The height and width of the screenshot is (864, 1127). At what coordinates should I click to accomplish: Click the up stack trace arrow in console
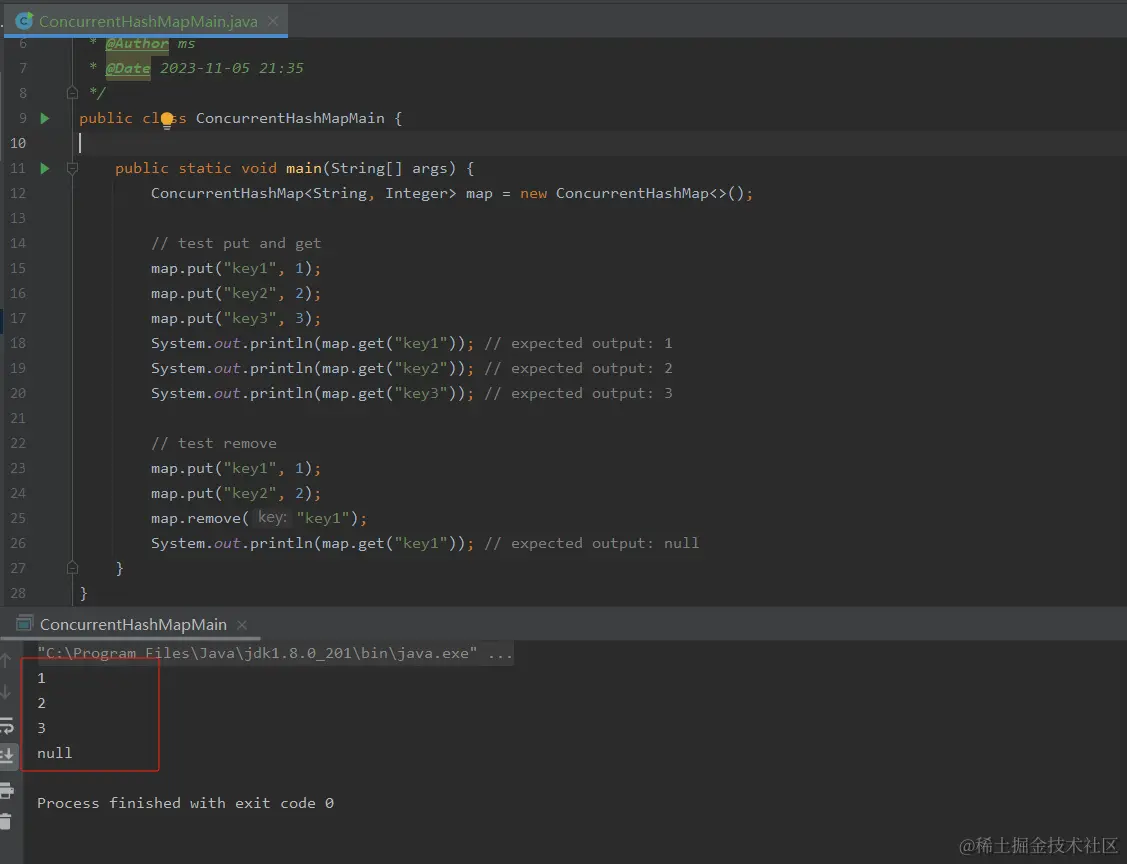[6, 660]
